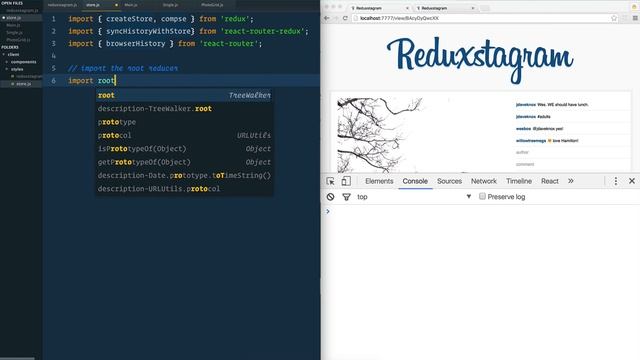This screenshot has width=640, height=360.
Task: Click the Reduxstagram title link
Action: [x=480, y=59]
